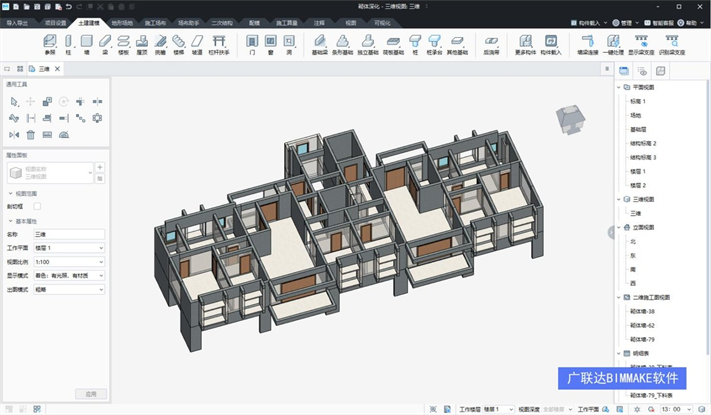Click 显示梁支座 show beam supports
Screen dimensions: 711x415
[x=641, y=45]
